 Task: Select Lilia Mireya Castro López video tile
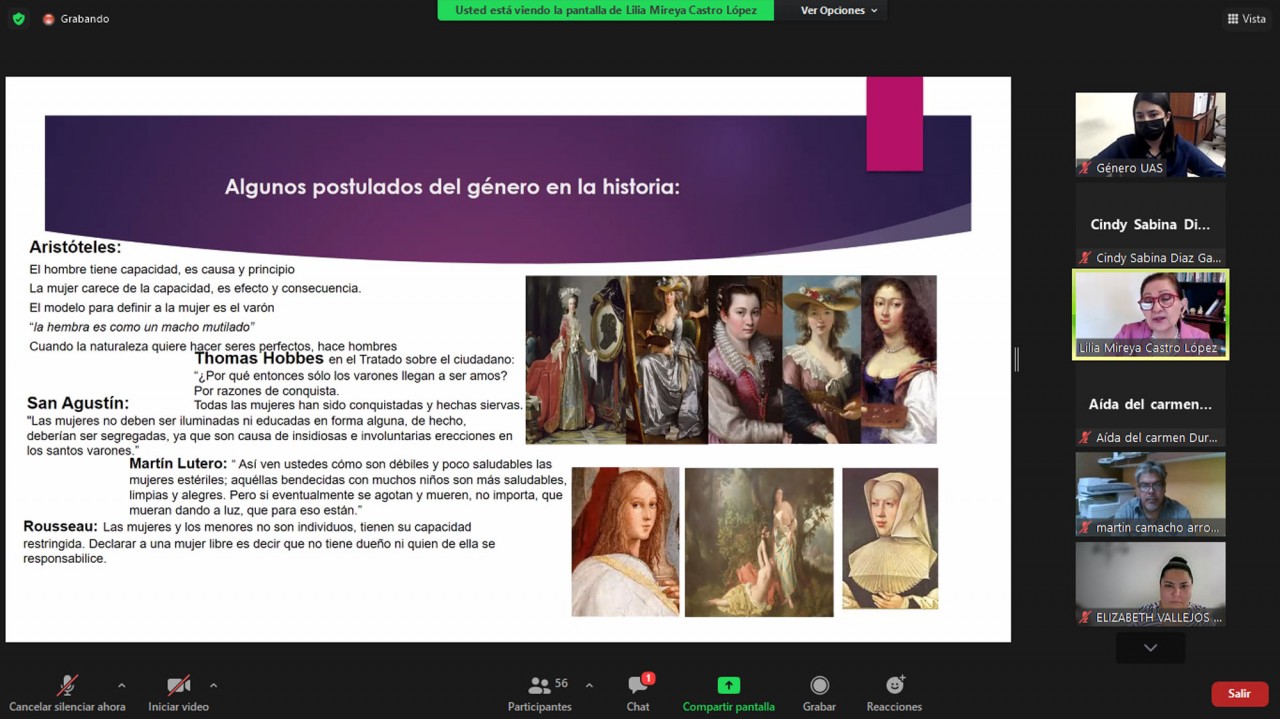(1150, 314)
